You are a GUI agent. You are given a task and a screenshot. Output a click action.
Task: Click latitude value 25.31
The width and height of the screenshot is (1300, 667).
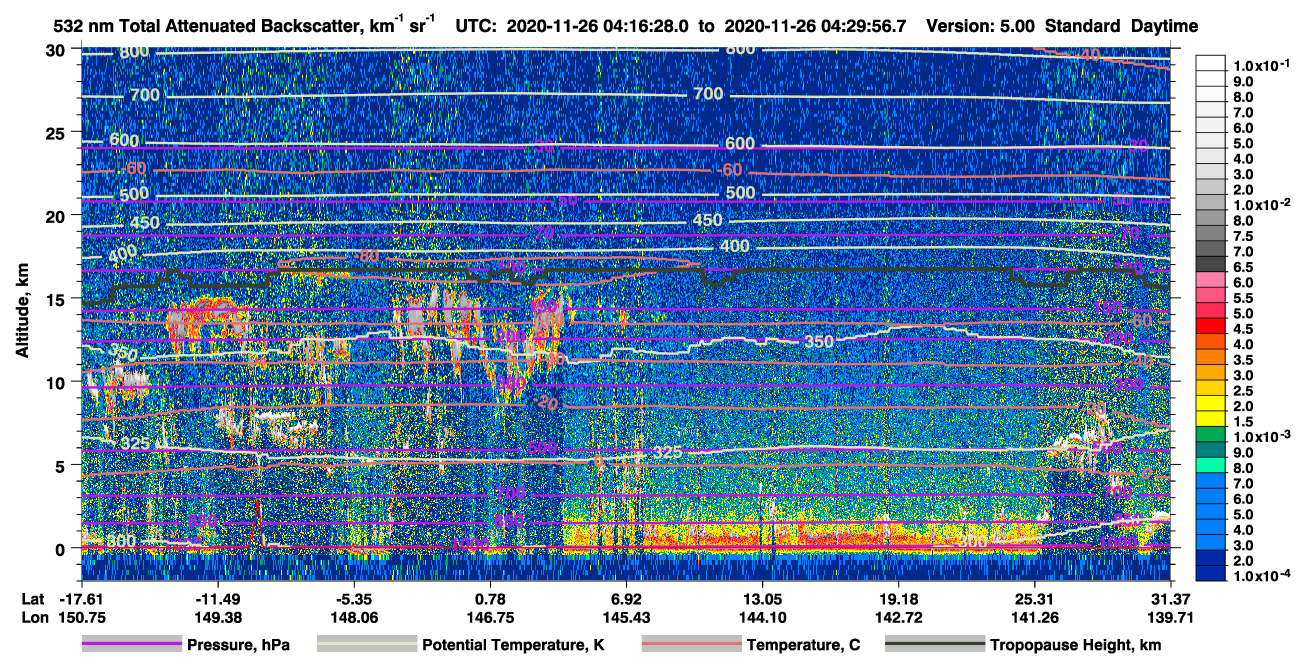(1035, 600)
